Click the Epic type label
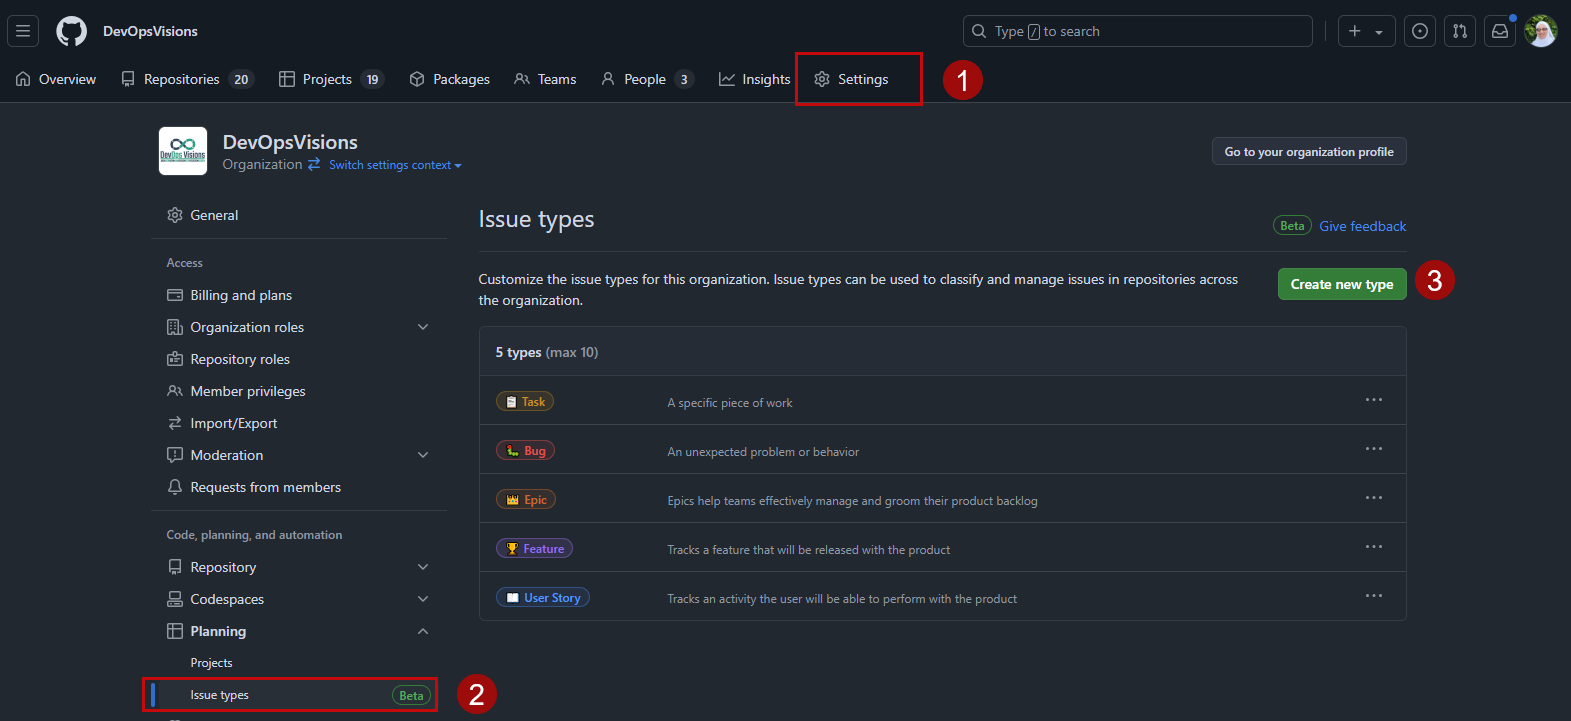Viewport: 1571px width, 721px height. coord(526,499)
